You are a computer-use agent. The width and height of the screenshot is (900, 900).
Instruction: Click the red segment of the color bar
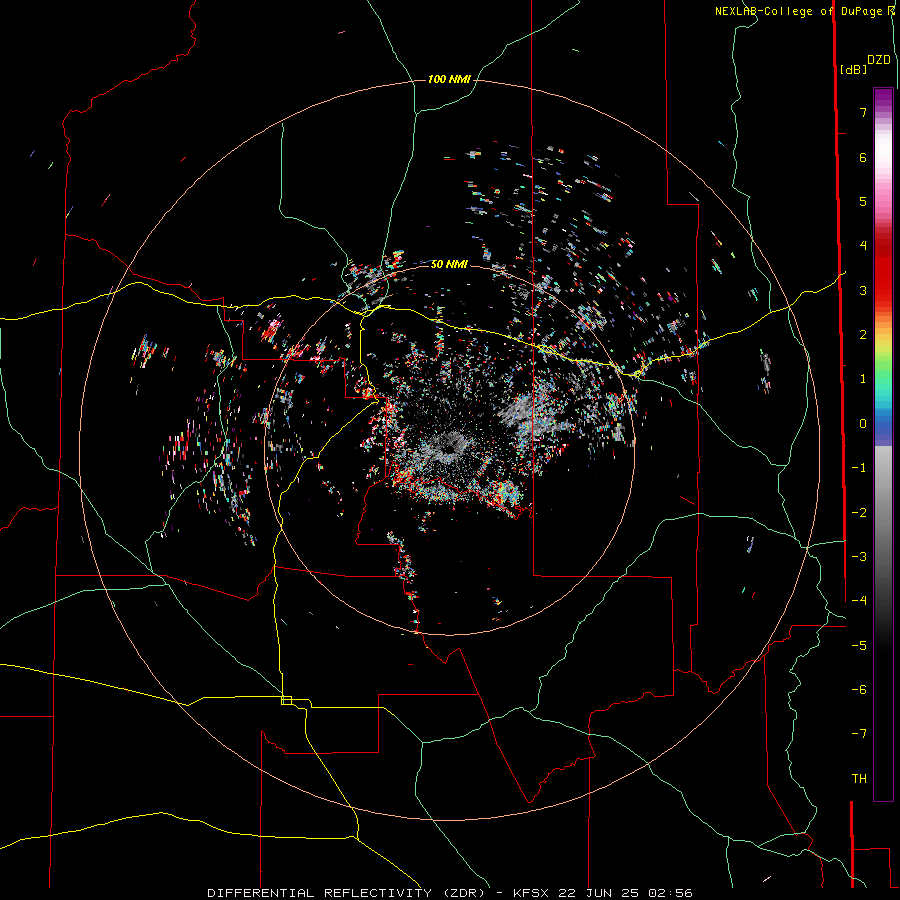[x=883, y=276]
